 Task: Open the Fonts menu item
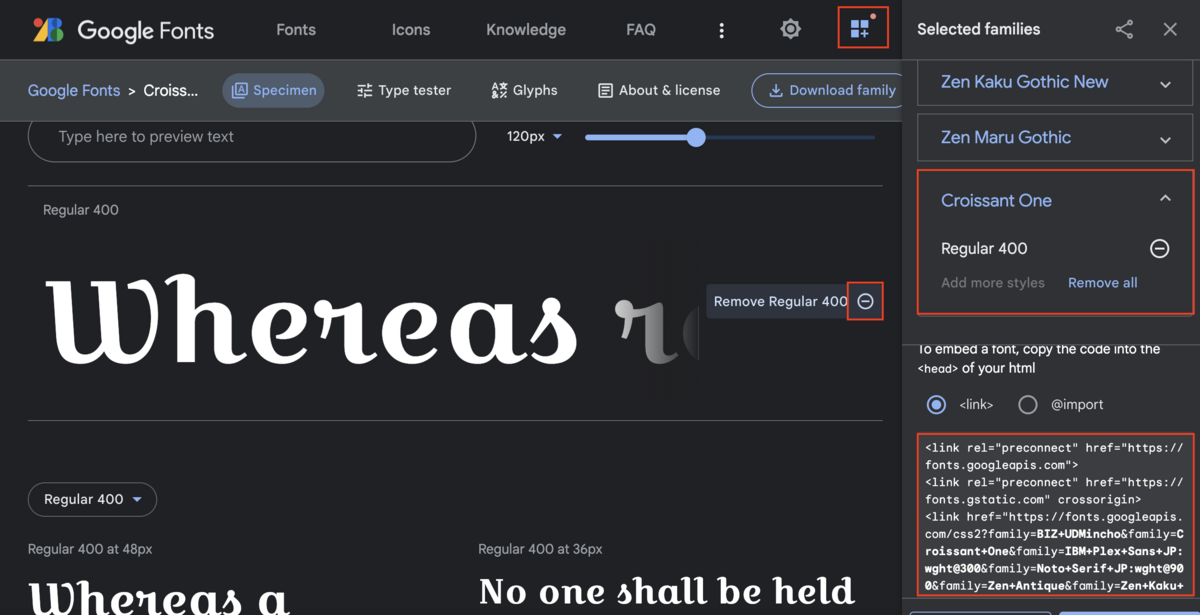click(296, 30)
